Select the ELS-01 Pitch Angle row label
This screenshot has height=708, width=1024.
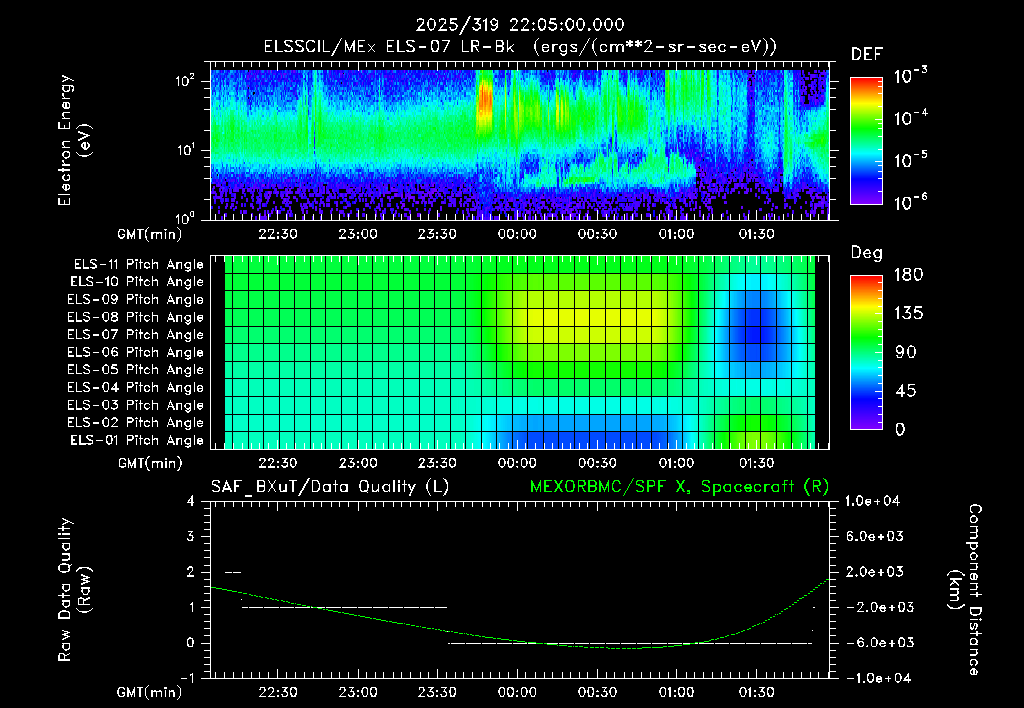coord(137,441)
